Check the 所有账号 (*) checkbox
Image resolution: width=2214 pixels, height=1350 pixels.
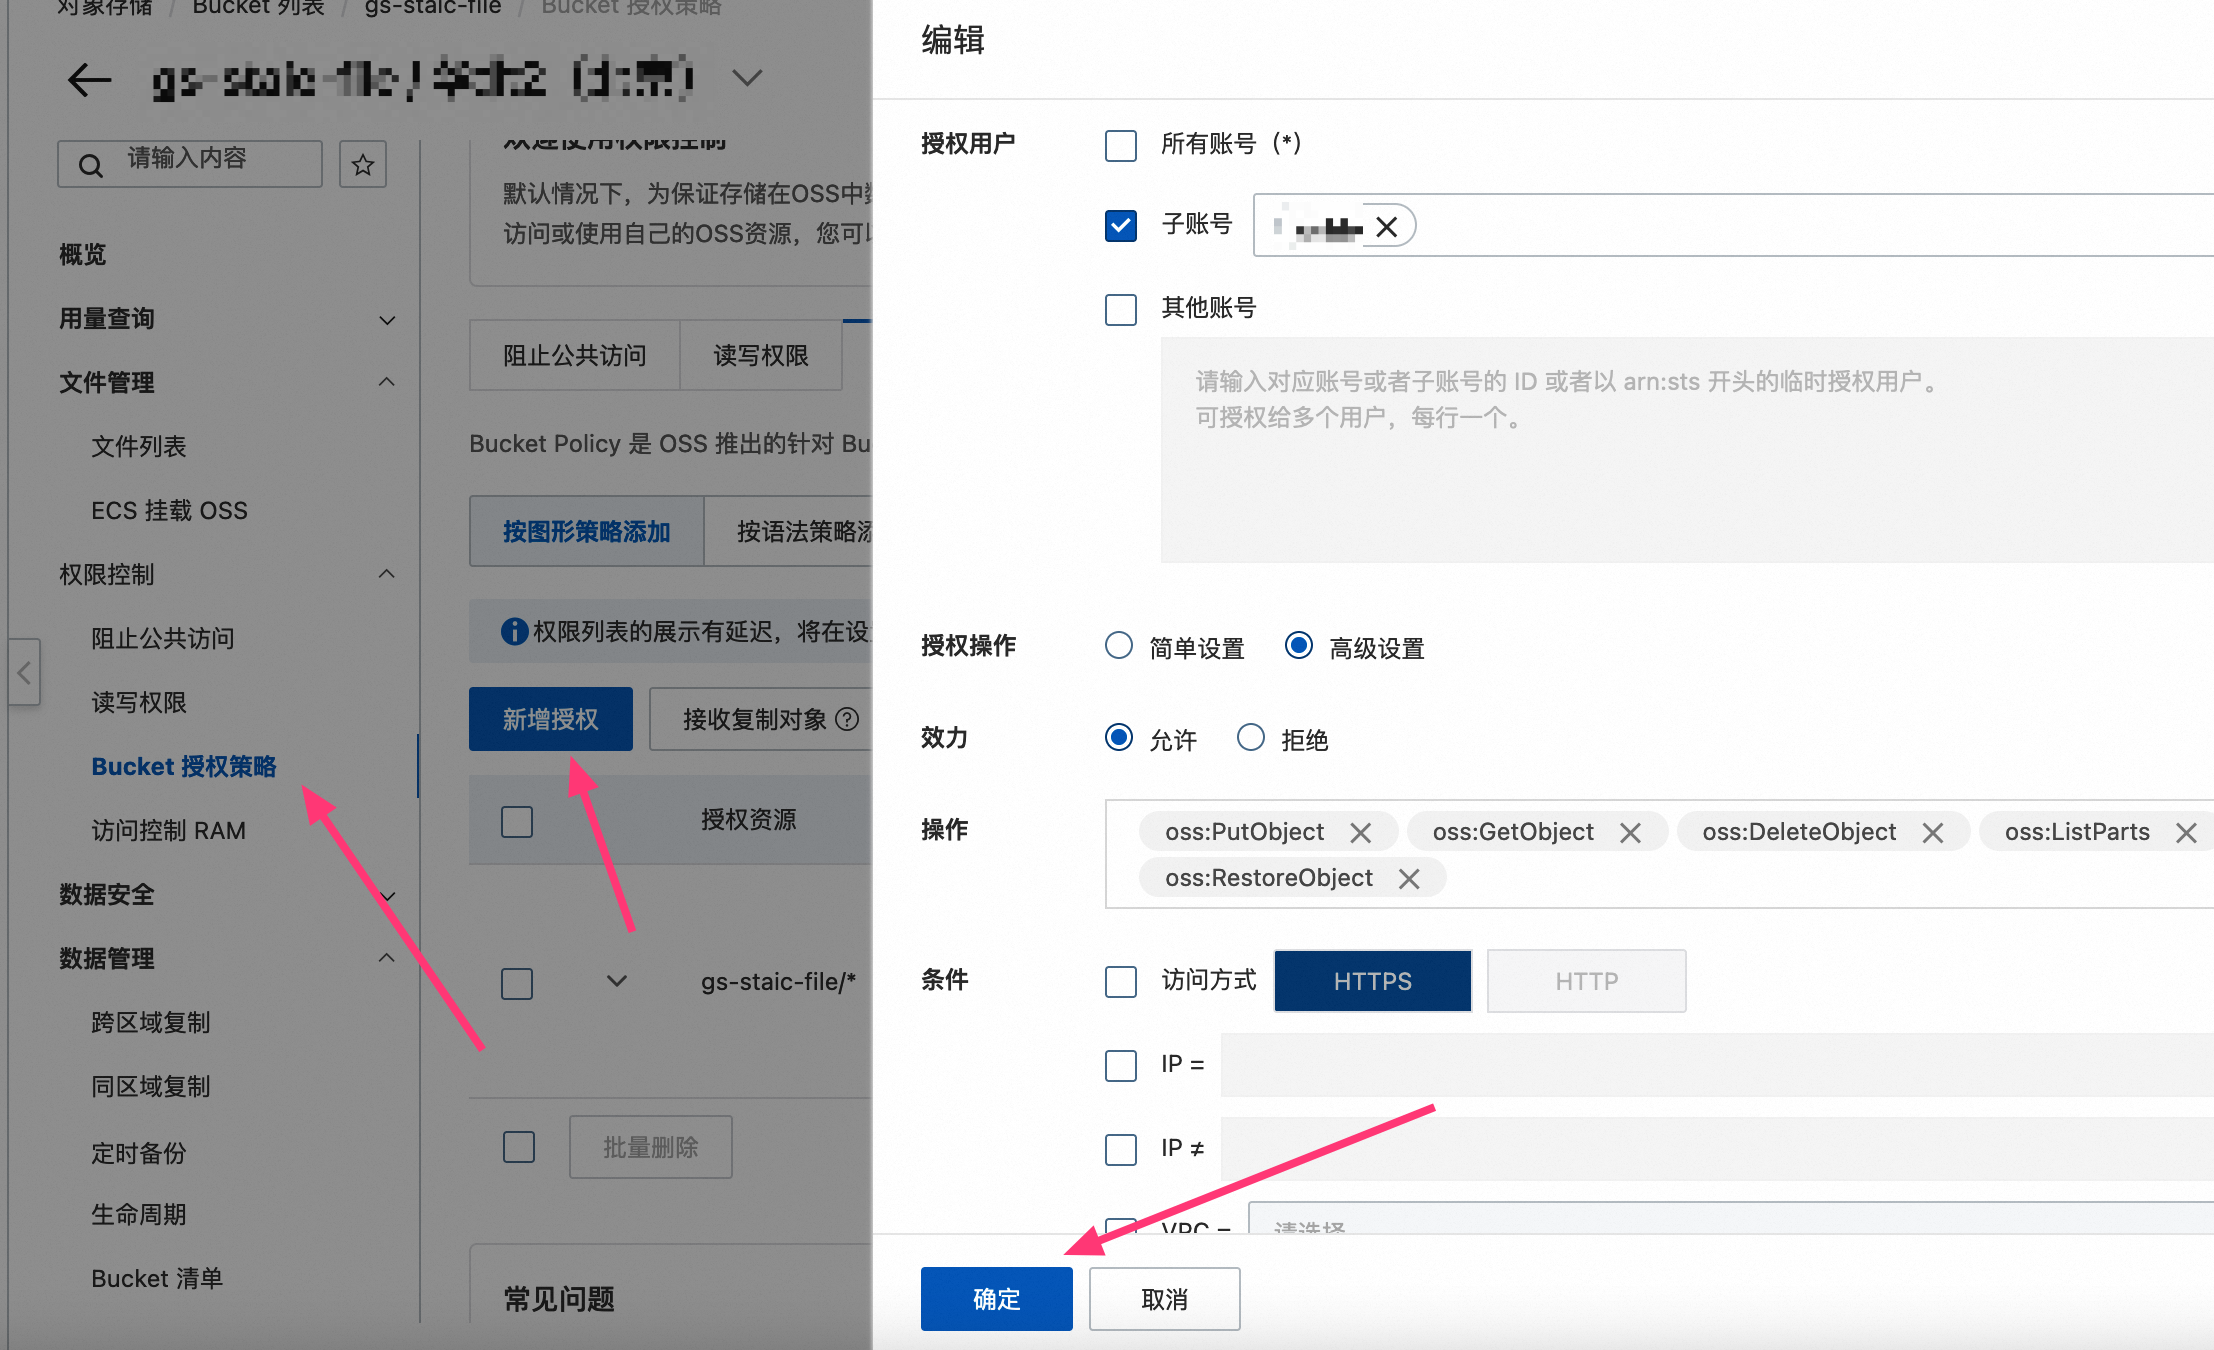(1121, 145)
